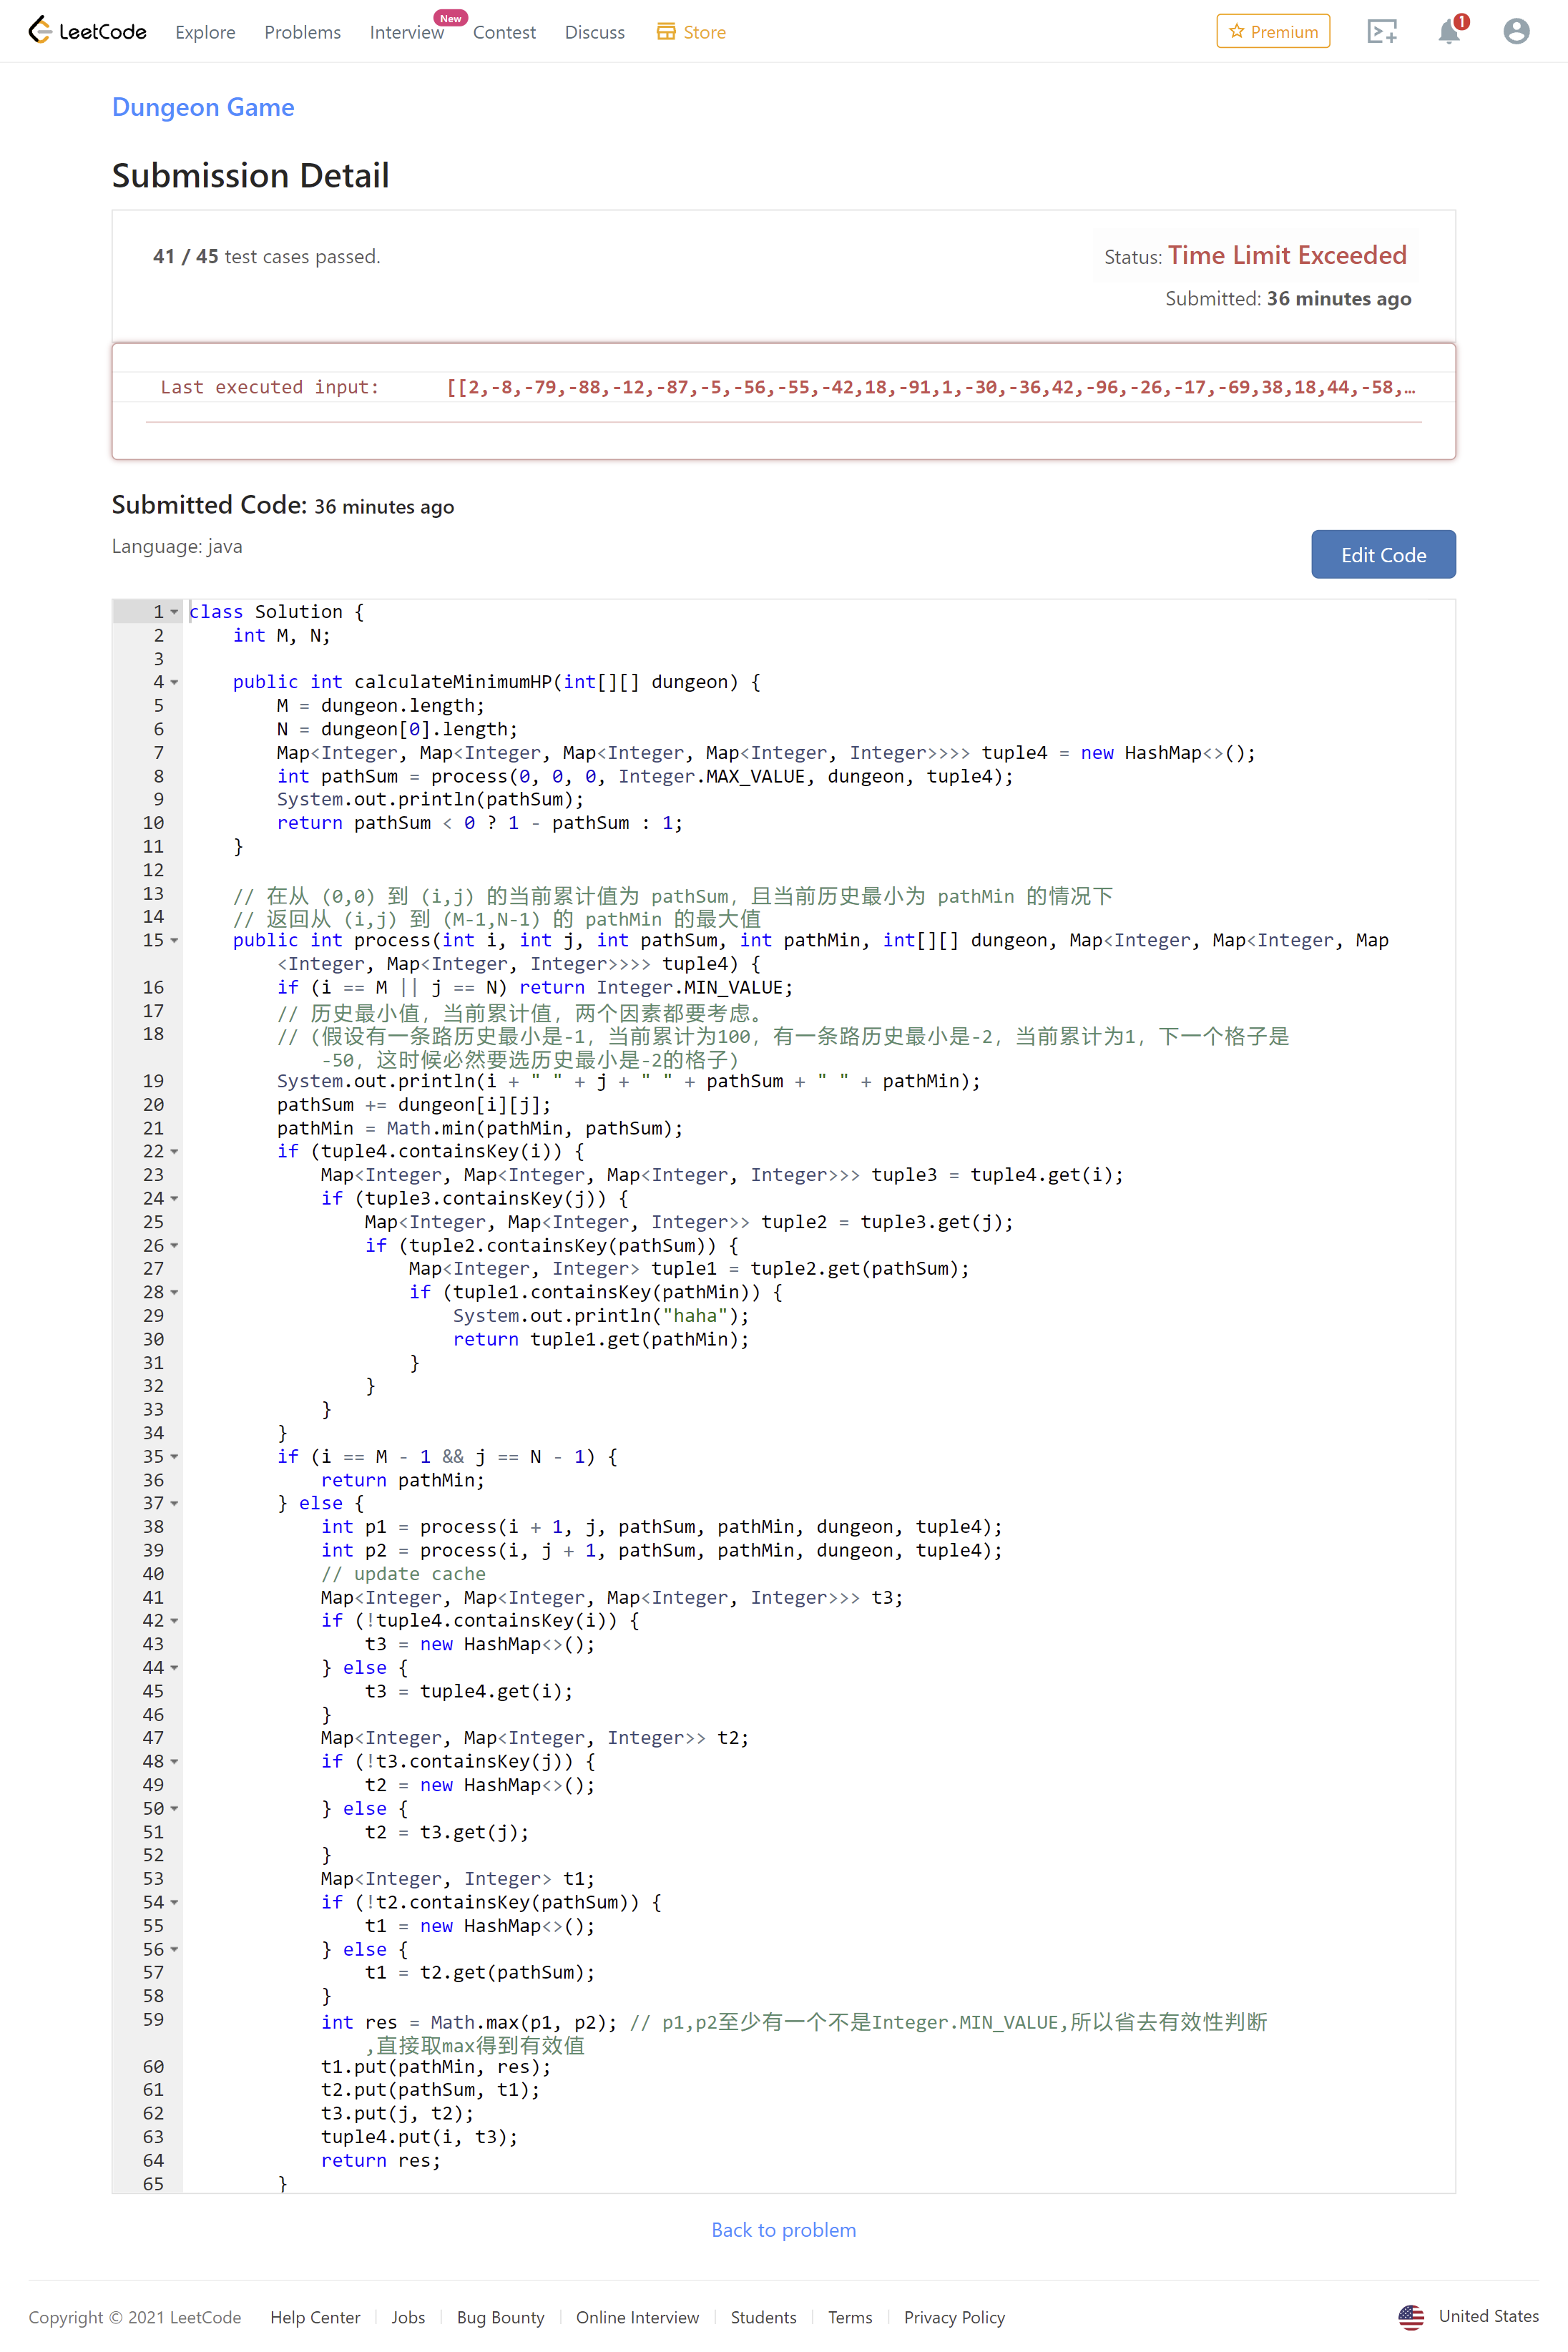
Task: Collapse the class Solution fold arrow on line 1
Action: click(x=175, y=612)
